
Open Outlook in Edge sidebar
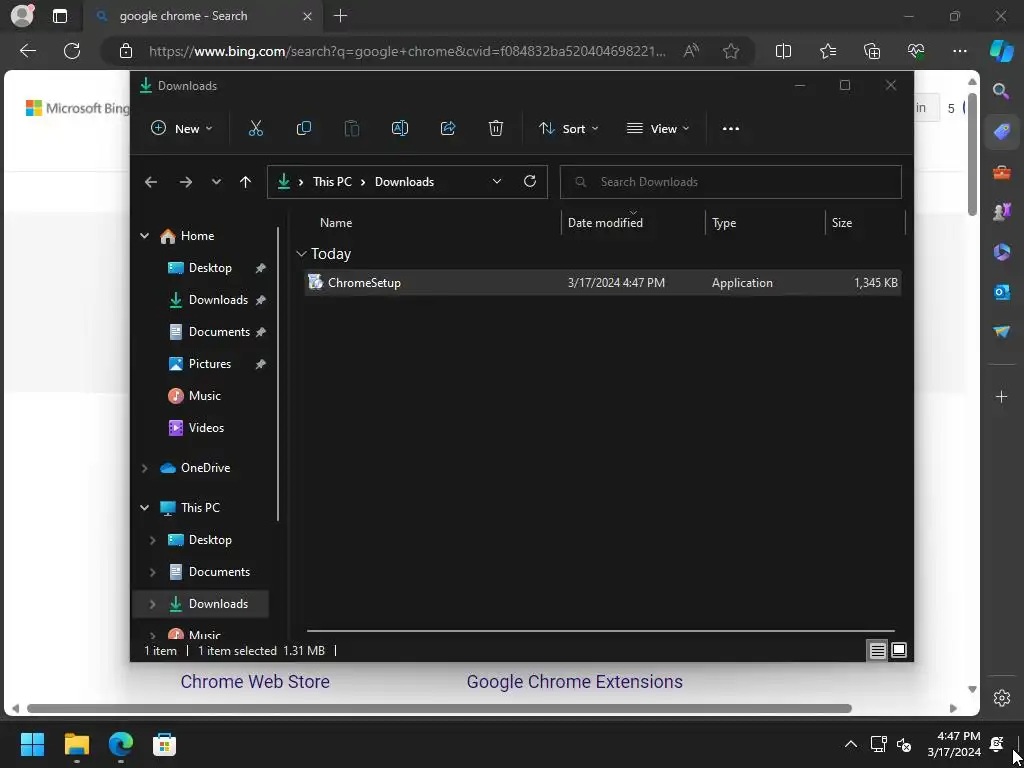coord(1001,292)
